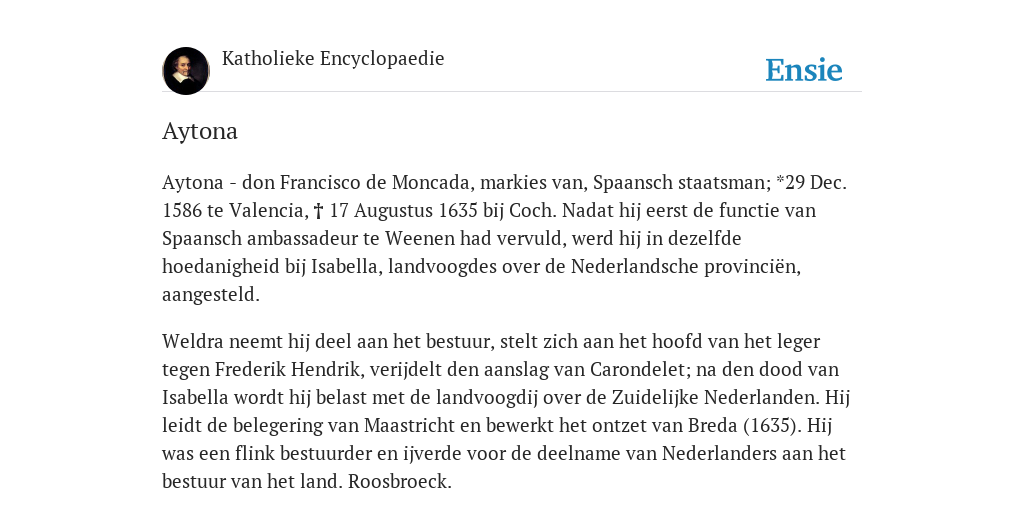Click the round portrait avatar image
This screenshot has height=512, width=1024.
[x=186, y=71]
